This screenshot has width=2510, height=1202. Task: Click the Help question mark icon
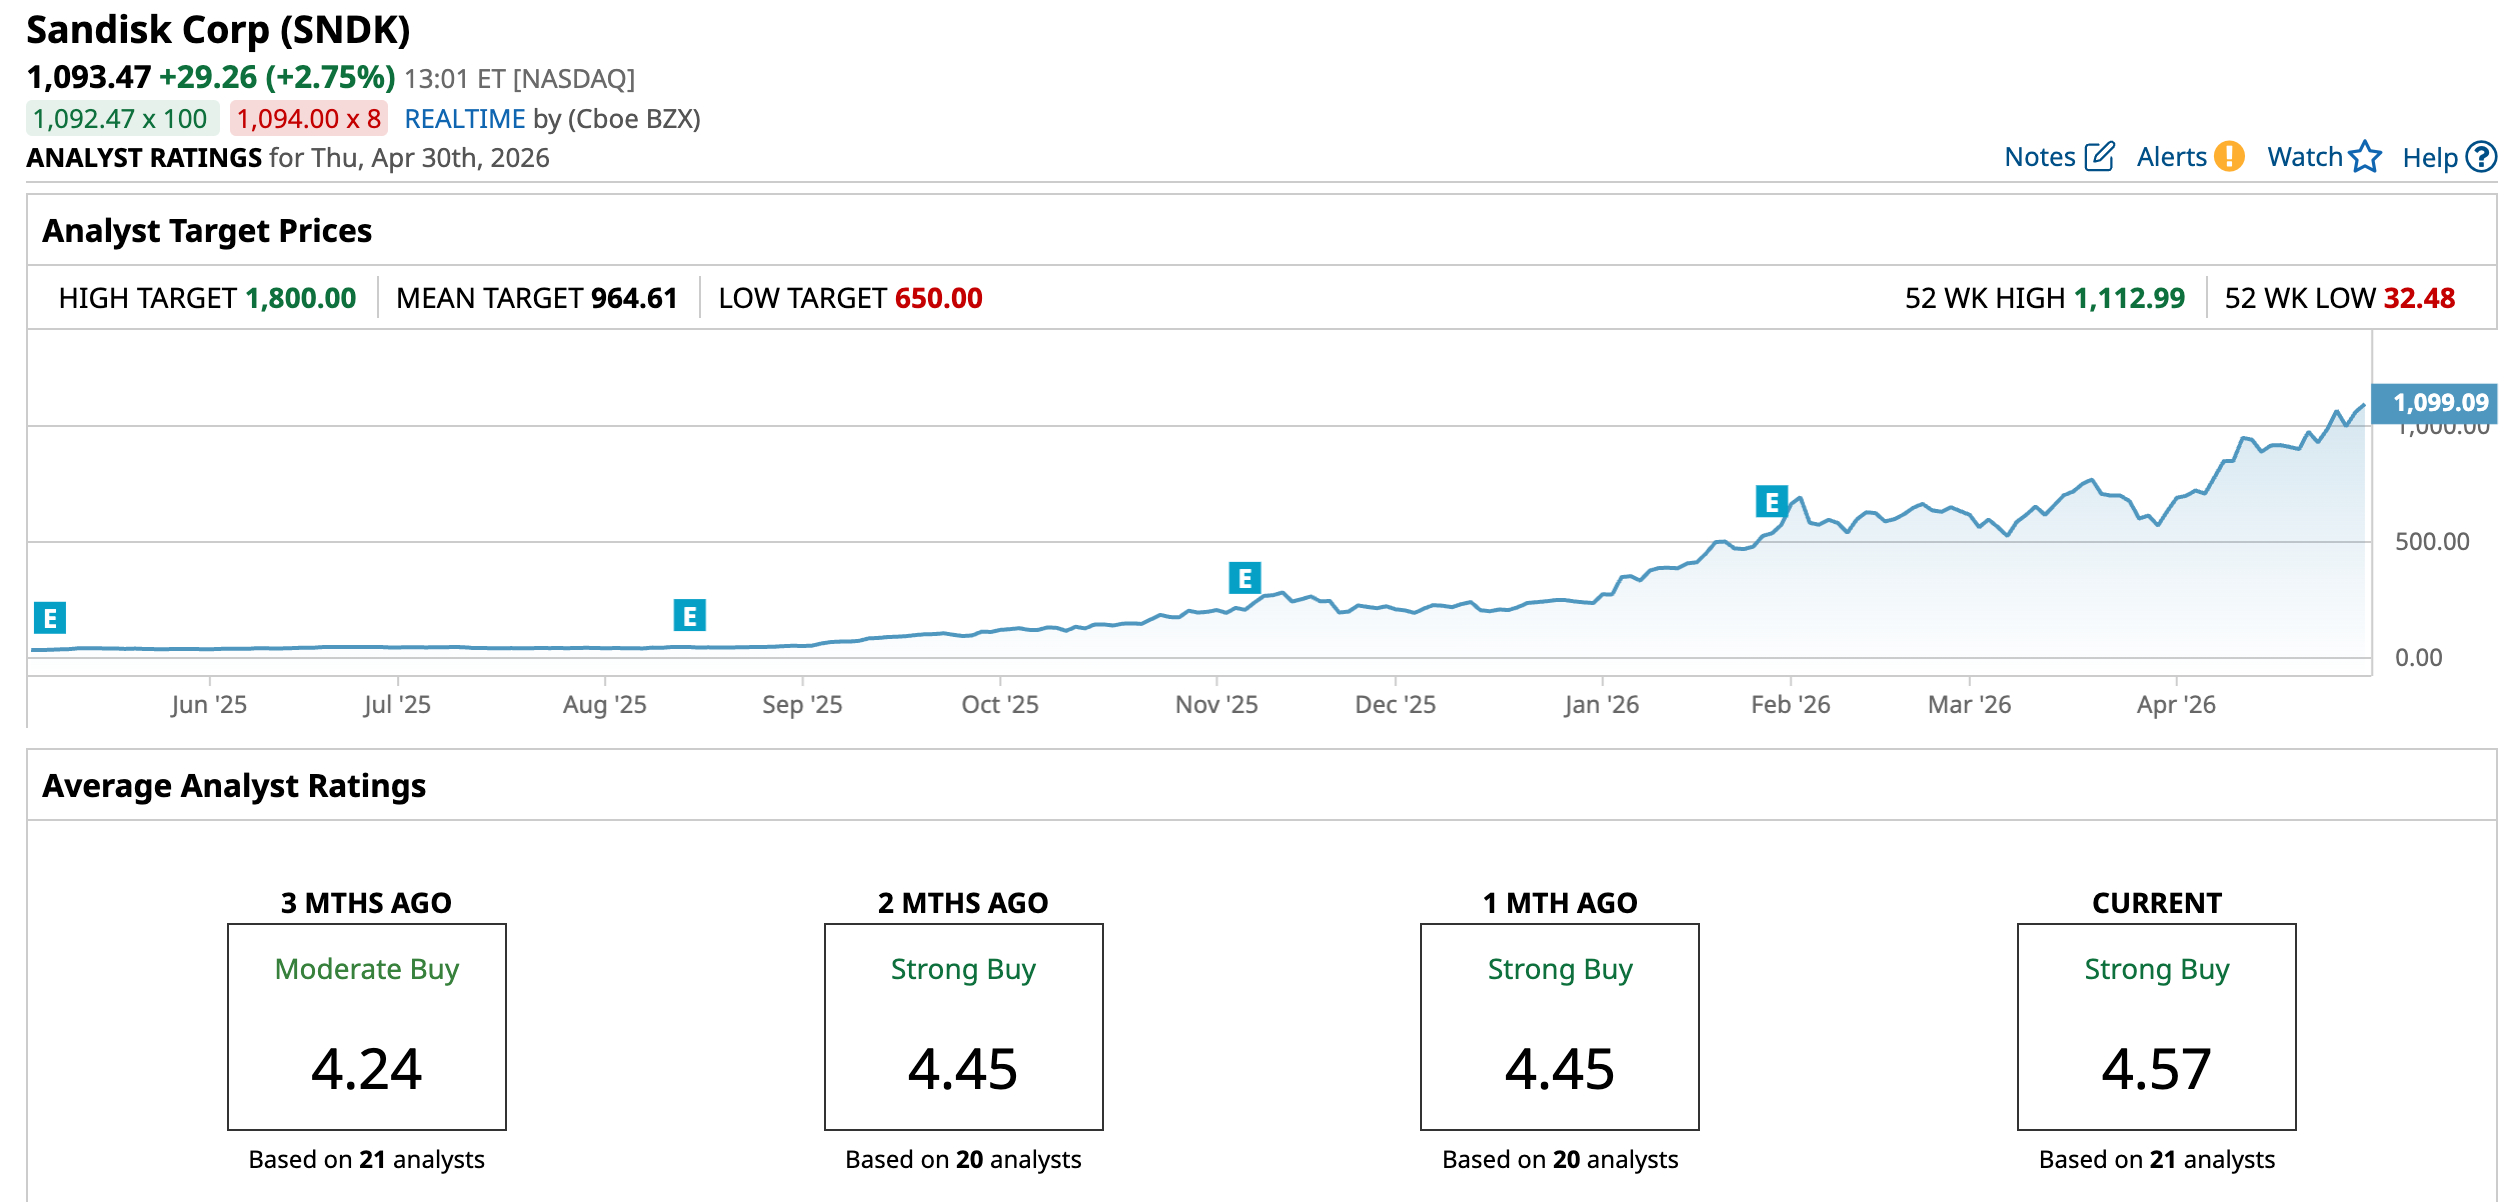[2481, 157]
